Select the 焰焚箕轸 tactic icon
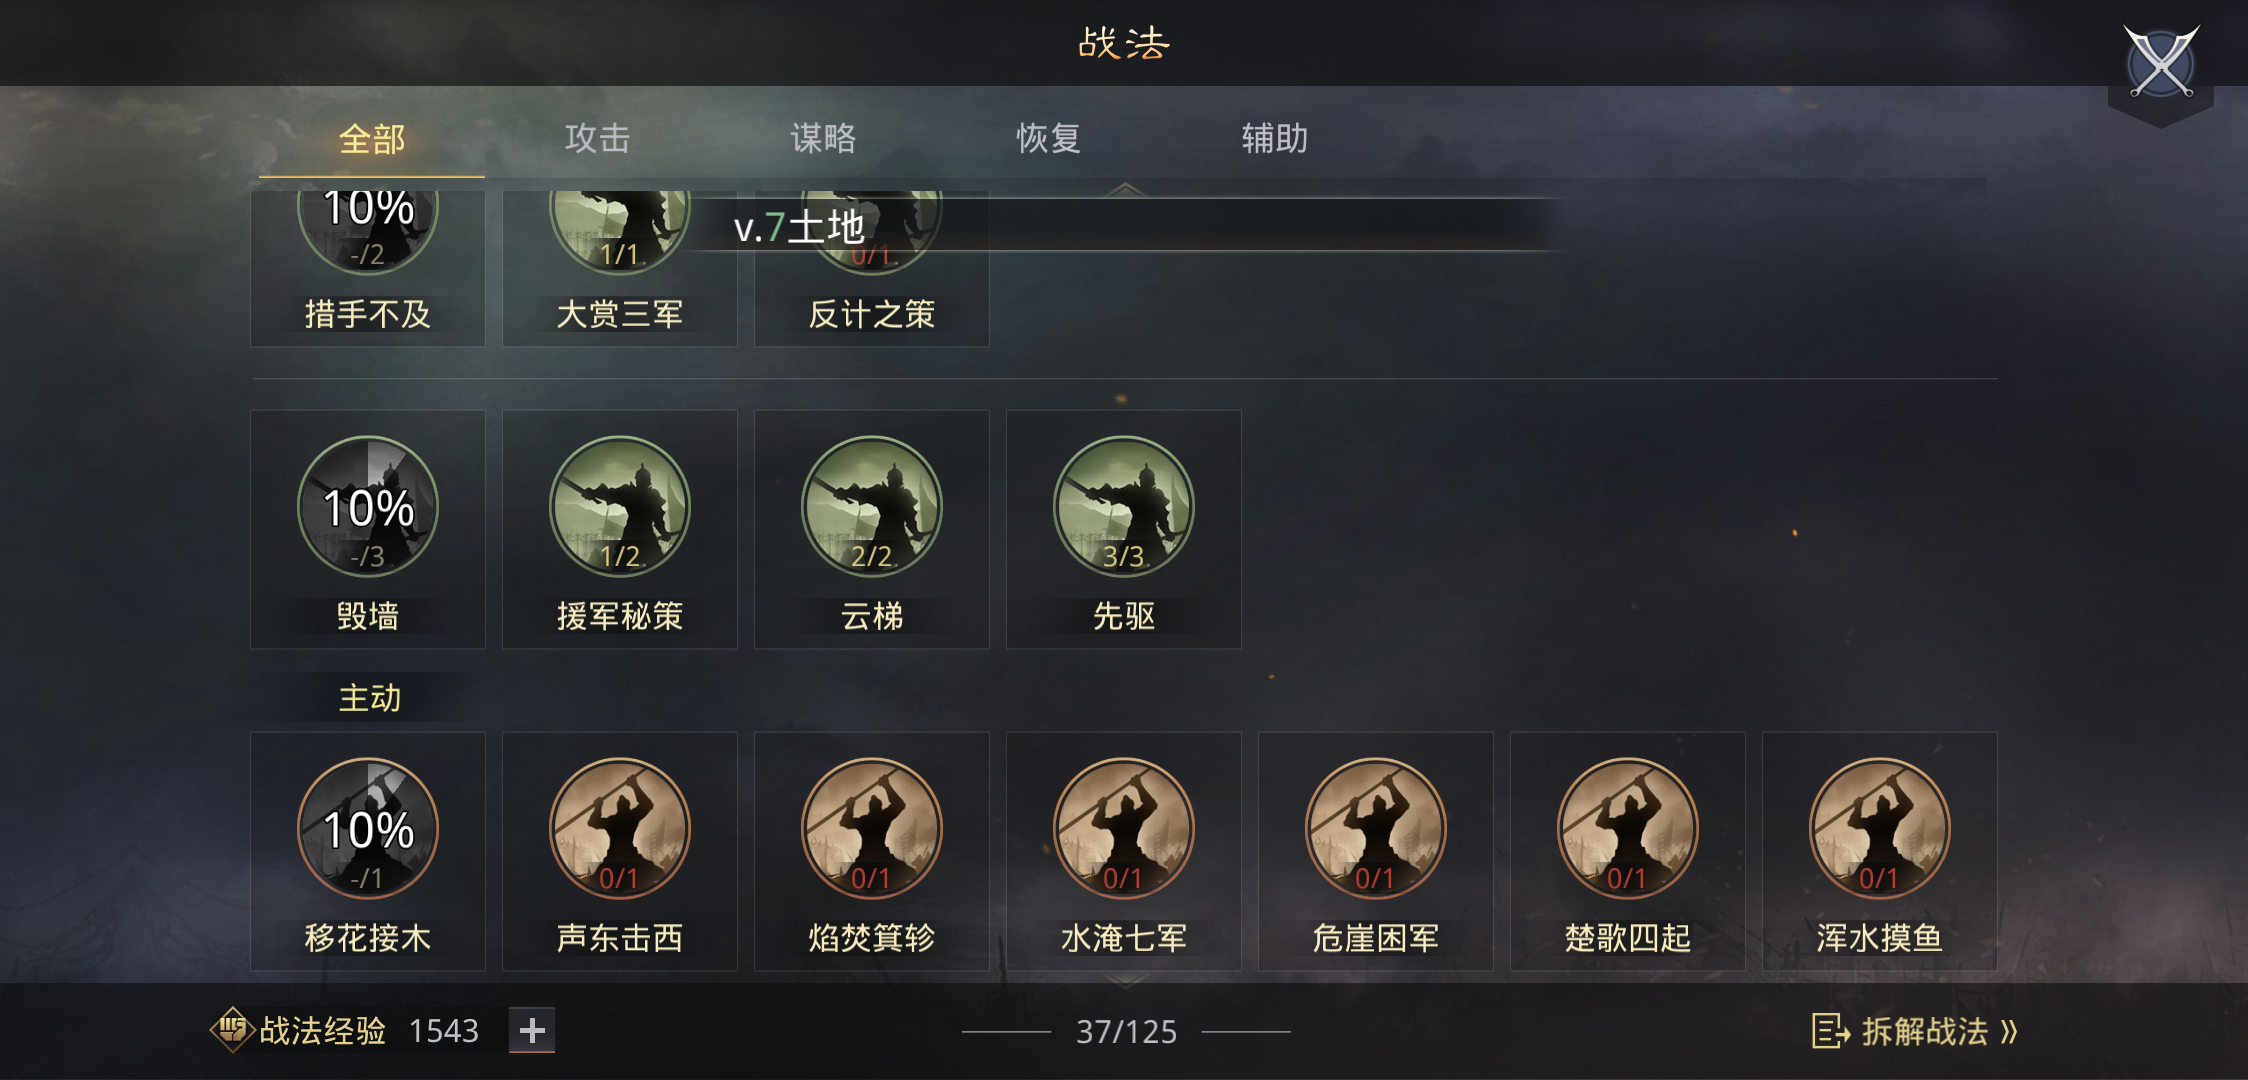2248x1080 pixels. 872,829
